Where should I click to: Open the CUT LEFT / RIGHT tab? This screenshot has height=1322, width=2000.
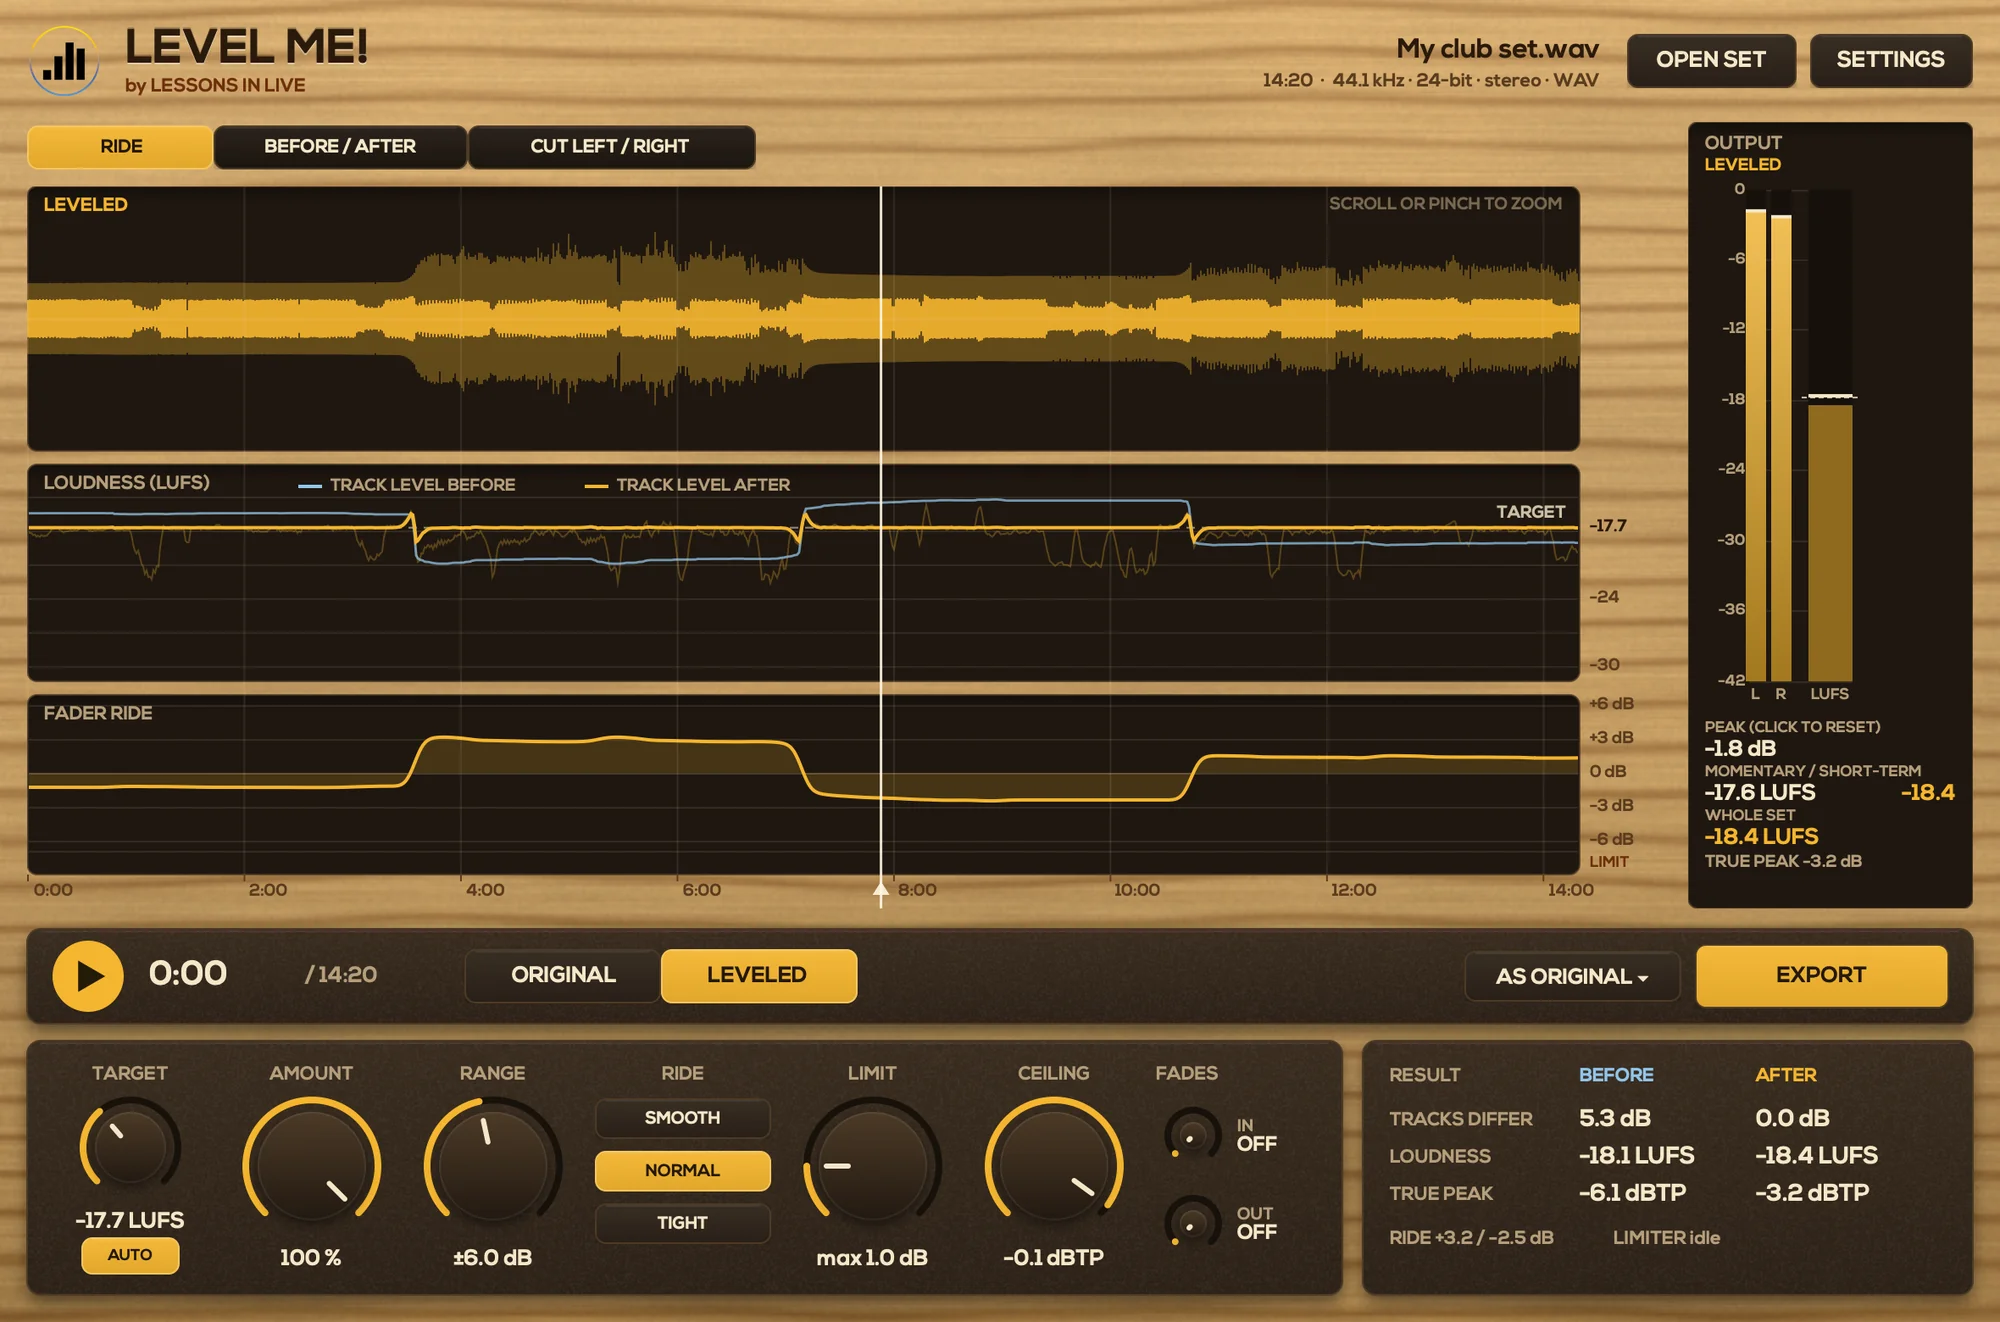610,146
